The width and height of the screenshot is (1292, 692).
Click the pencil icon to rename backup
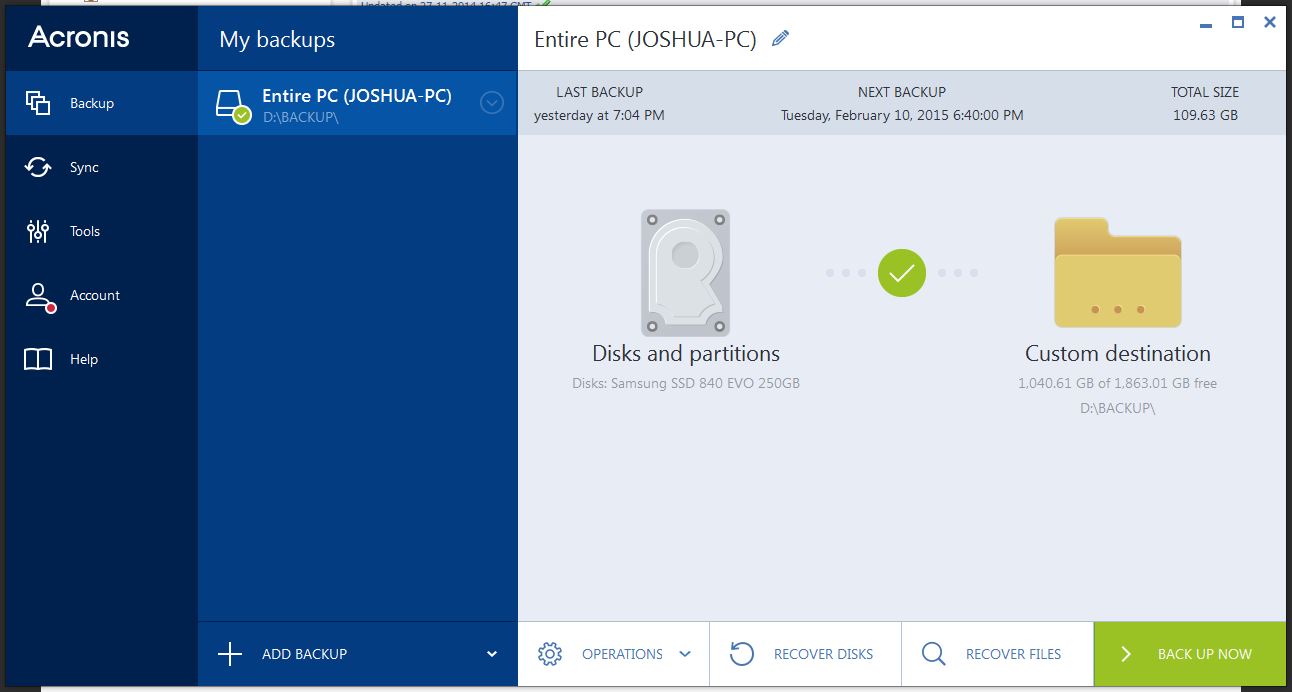781,39
